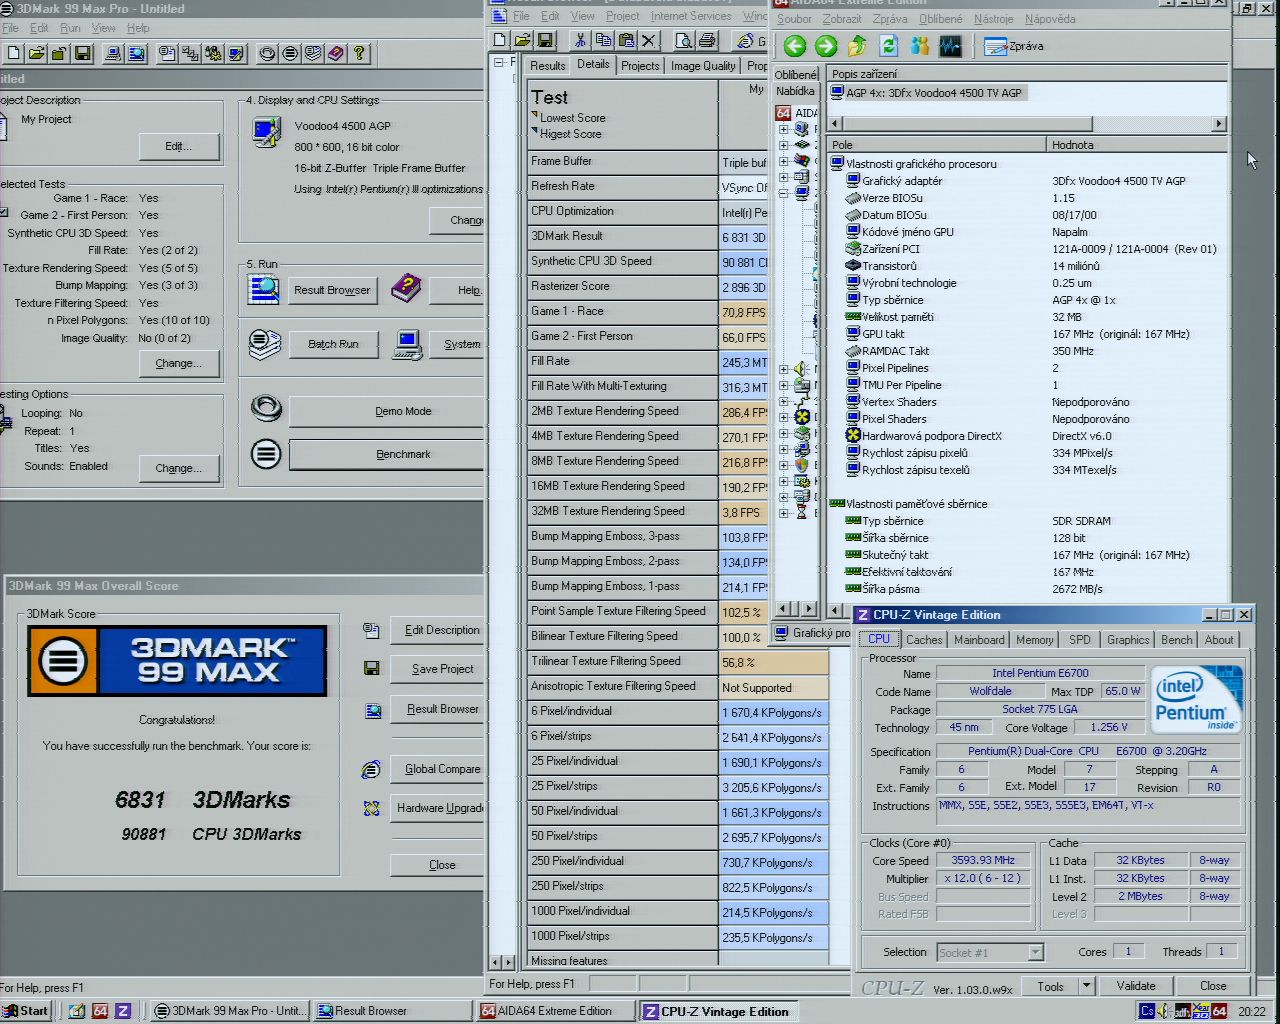Image resolution: width=1280 pixels, height=1024 pixels.
Task: Click the Benchmark circle icon in 3DMark toolbar
Action: coord(290,53)
